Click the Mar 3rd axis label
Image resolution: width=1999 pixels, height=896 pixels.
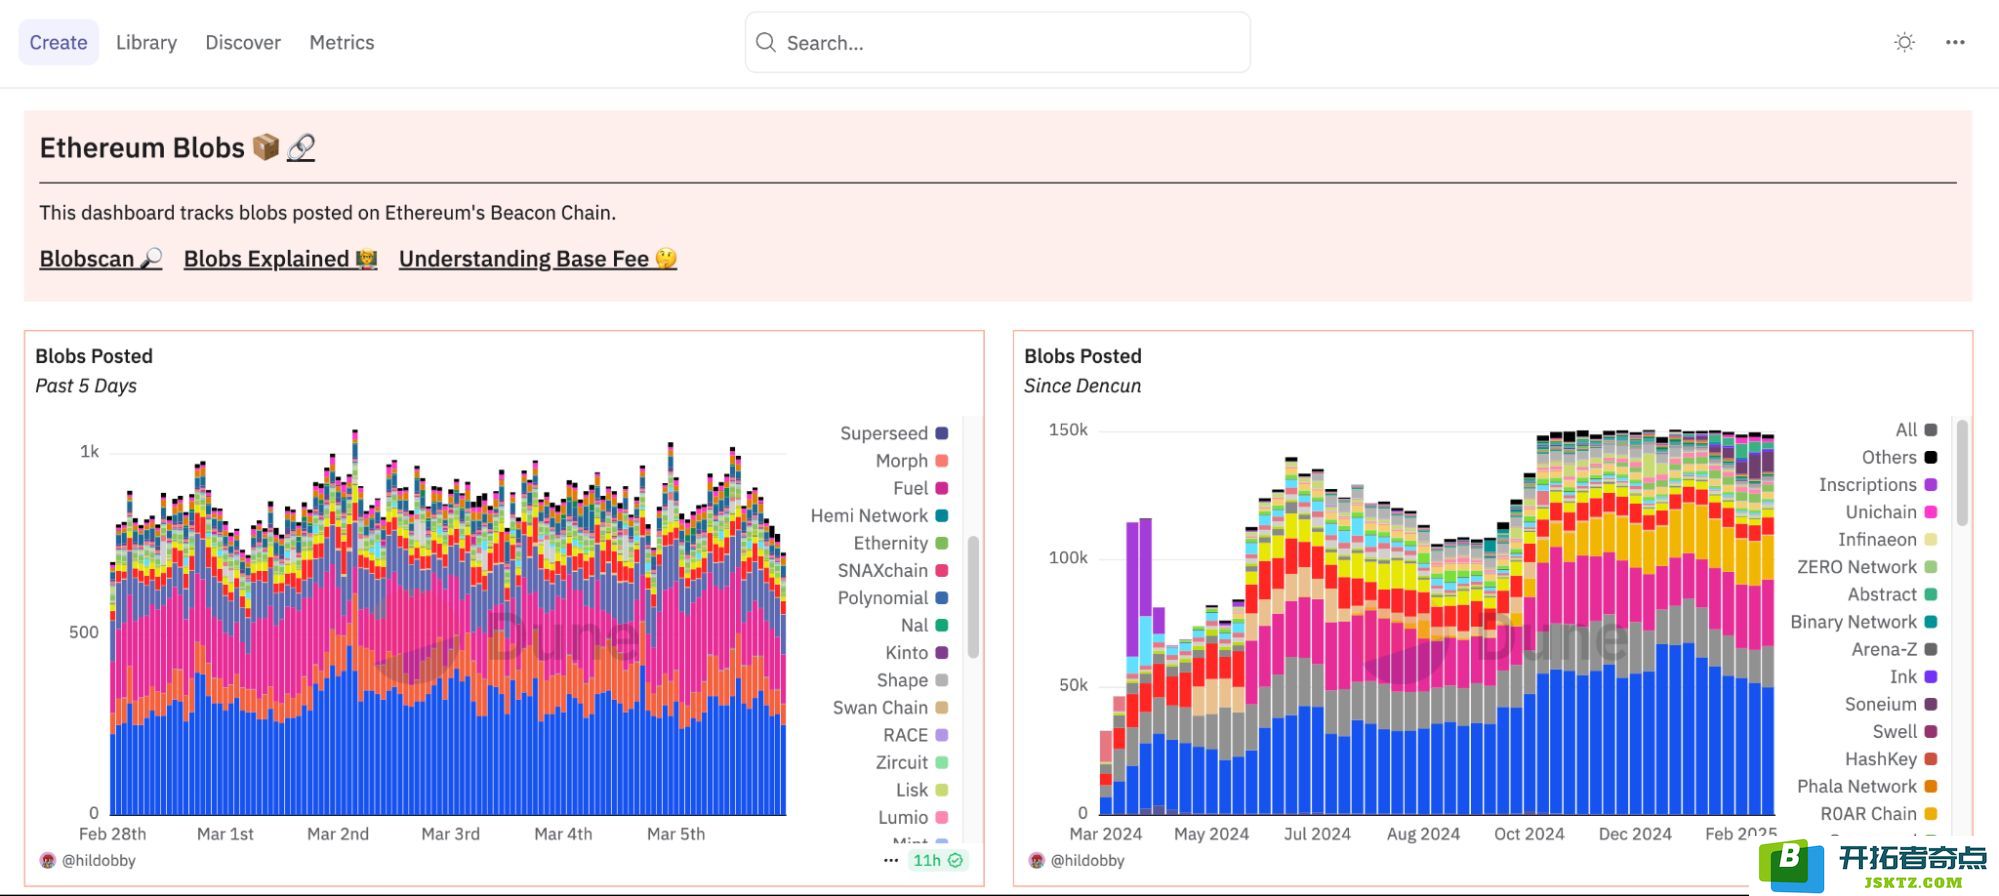450,834
